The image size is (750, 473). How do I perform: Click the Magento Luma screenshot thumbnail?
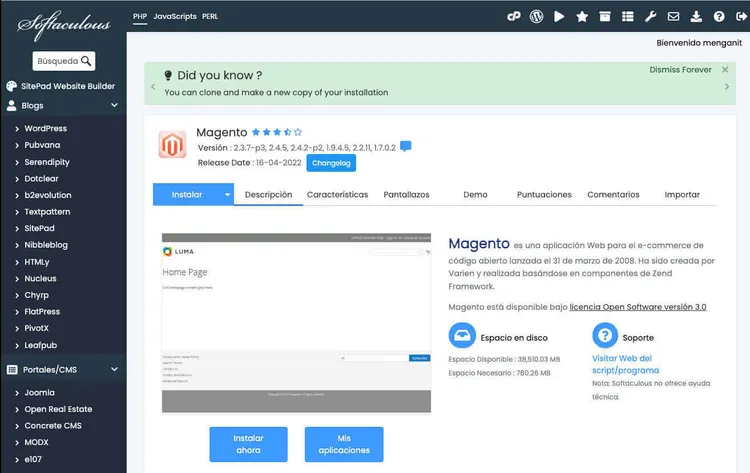tap(296, 323)
